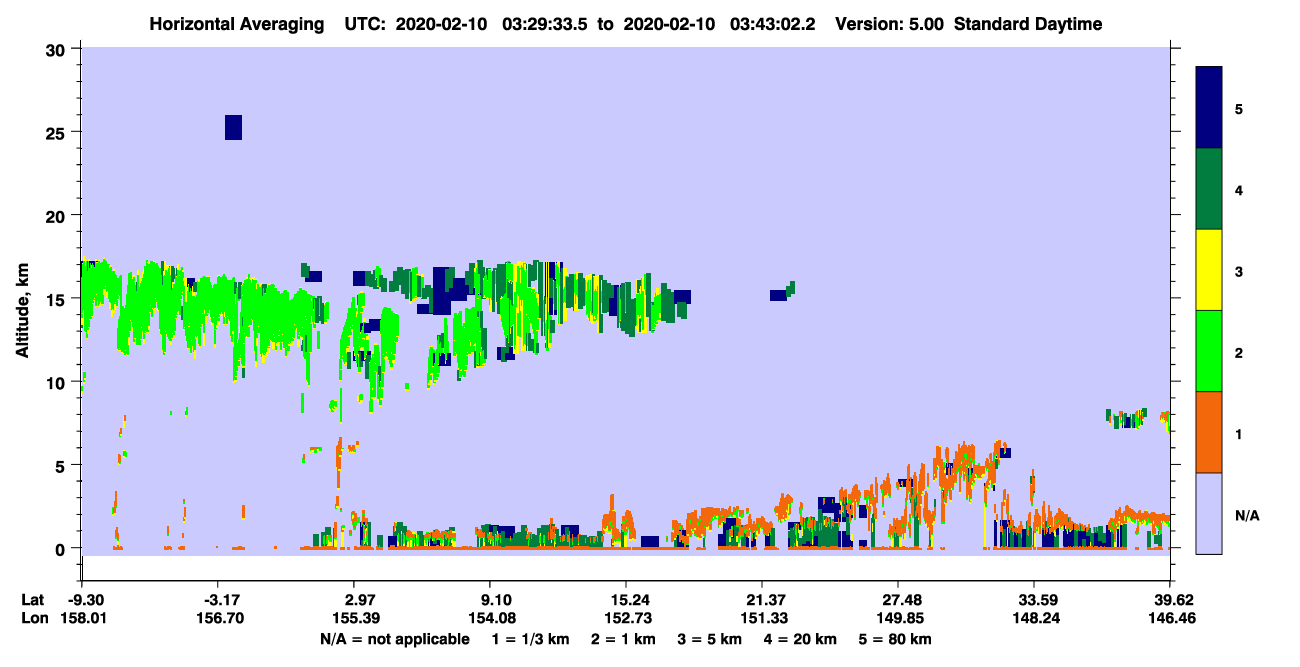This screenshot has height=667, width=1300.
Task: Click the 'N/A = not applicable' legend text
Action: click(394, 639)
